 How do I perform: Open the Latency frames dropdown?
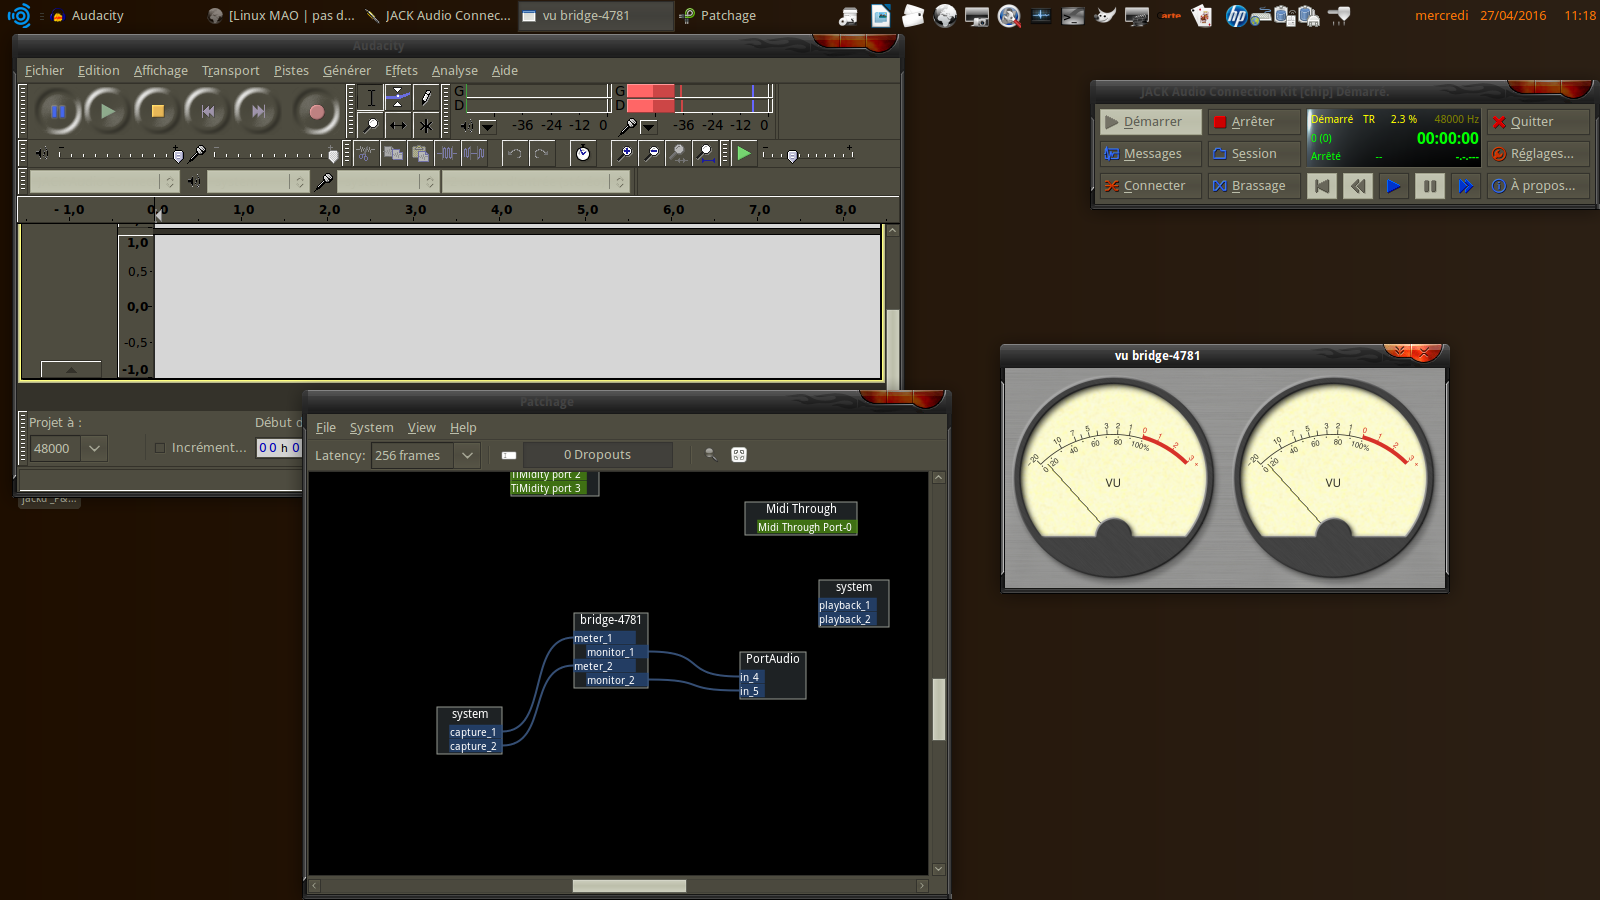(x=467, y=455)
